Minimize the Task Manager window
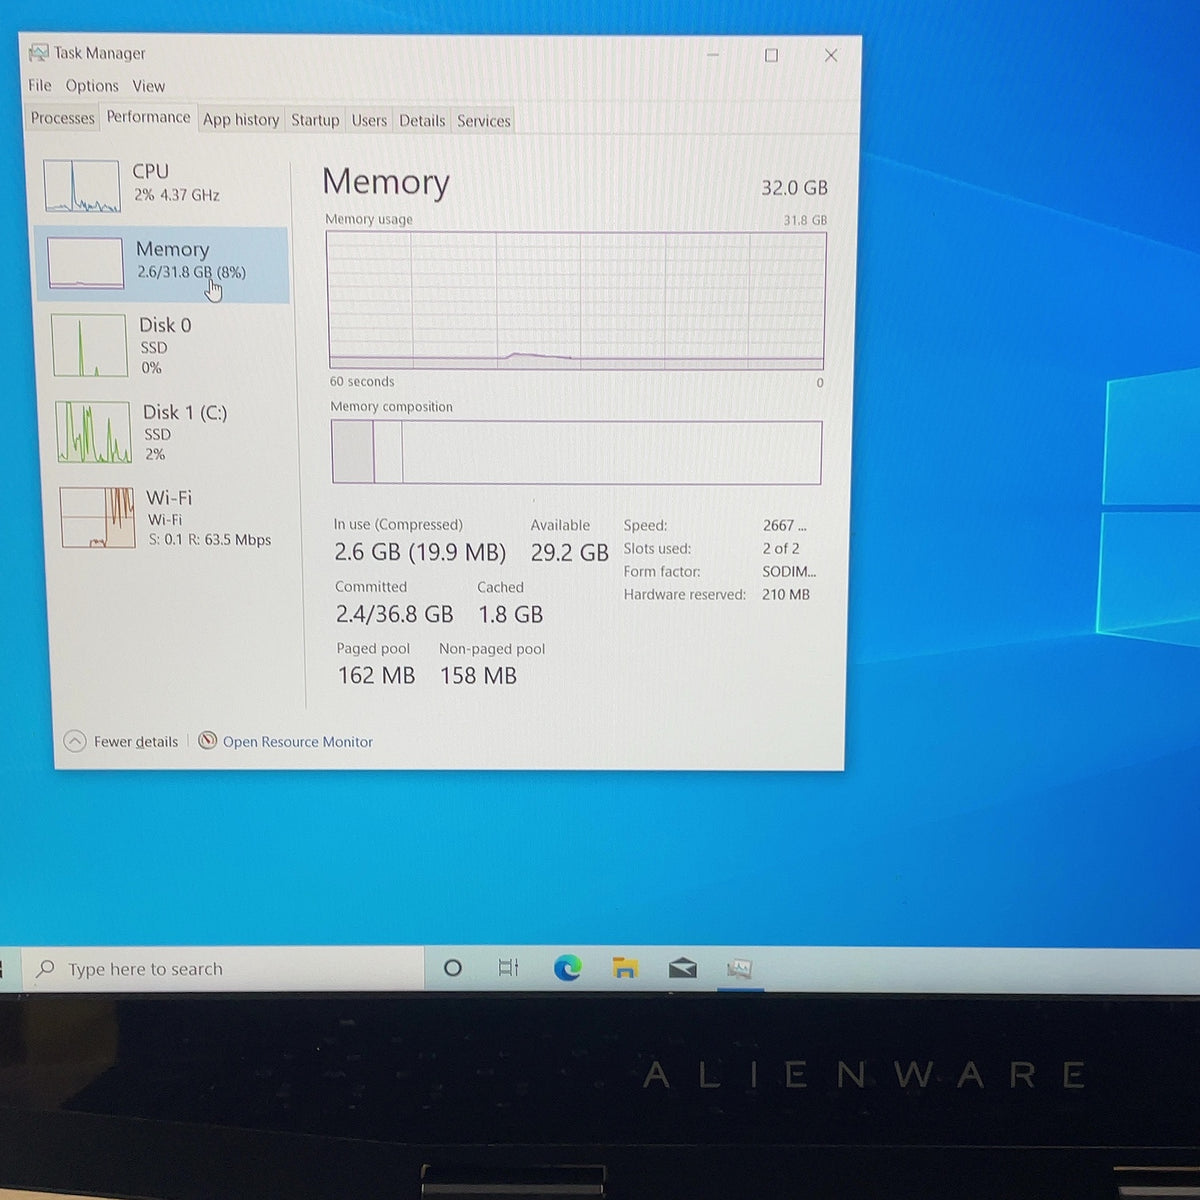 712,55
